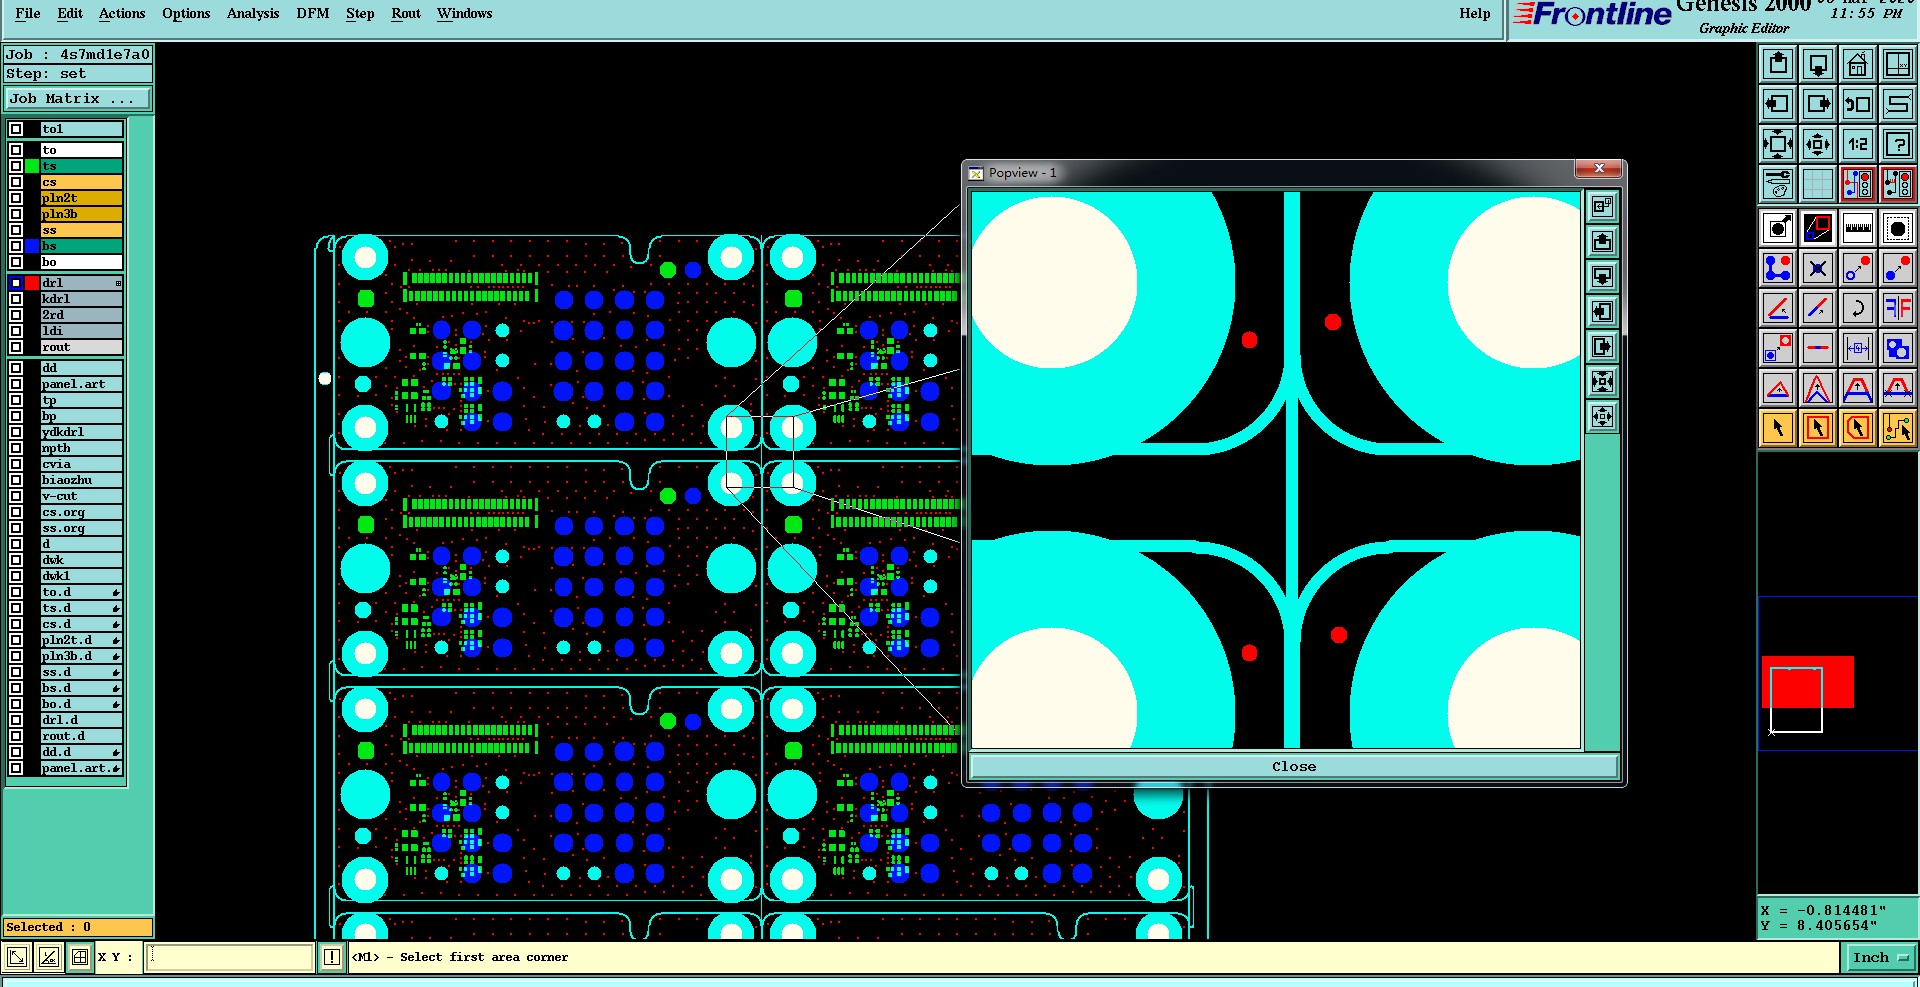
Task: Toggle the checkbox for layer tol
Action: click(16, 129)
